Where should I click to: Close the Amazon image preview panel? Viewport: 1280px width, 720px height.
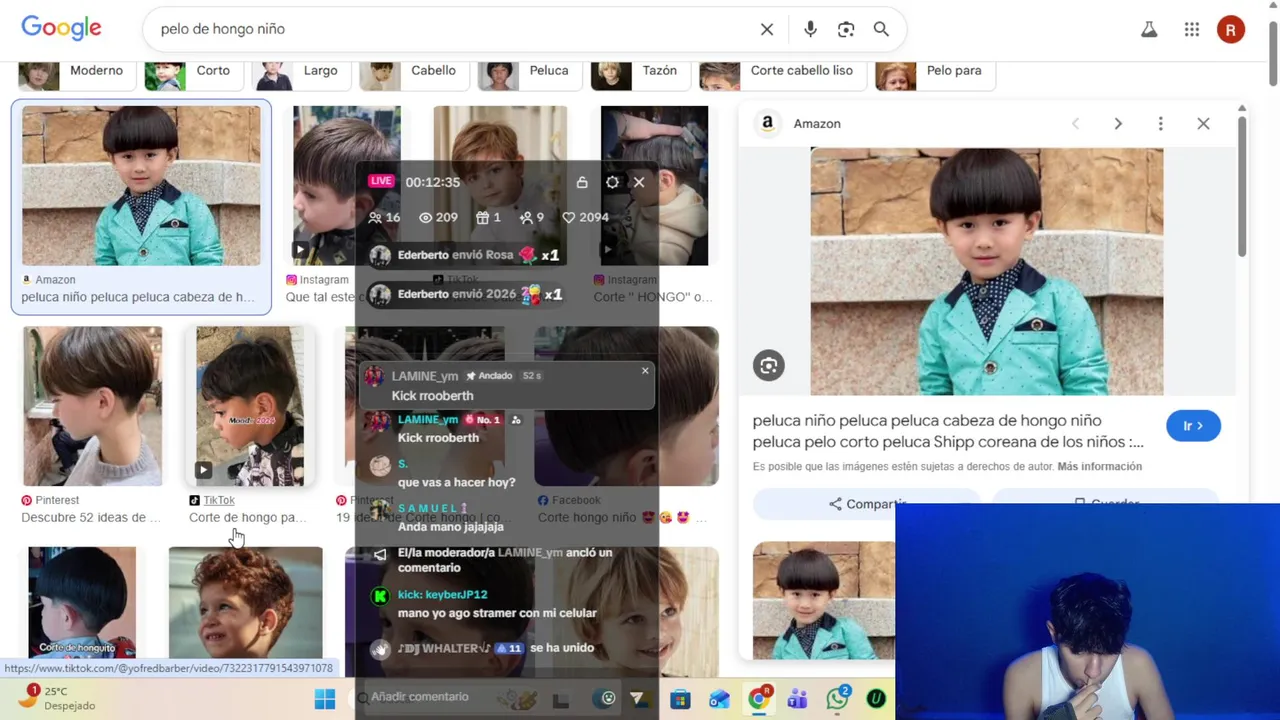tap(1203, 124)
